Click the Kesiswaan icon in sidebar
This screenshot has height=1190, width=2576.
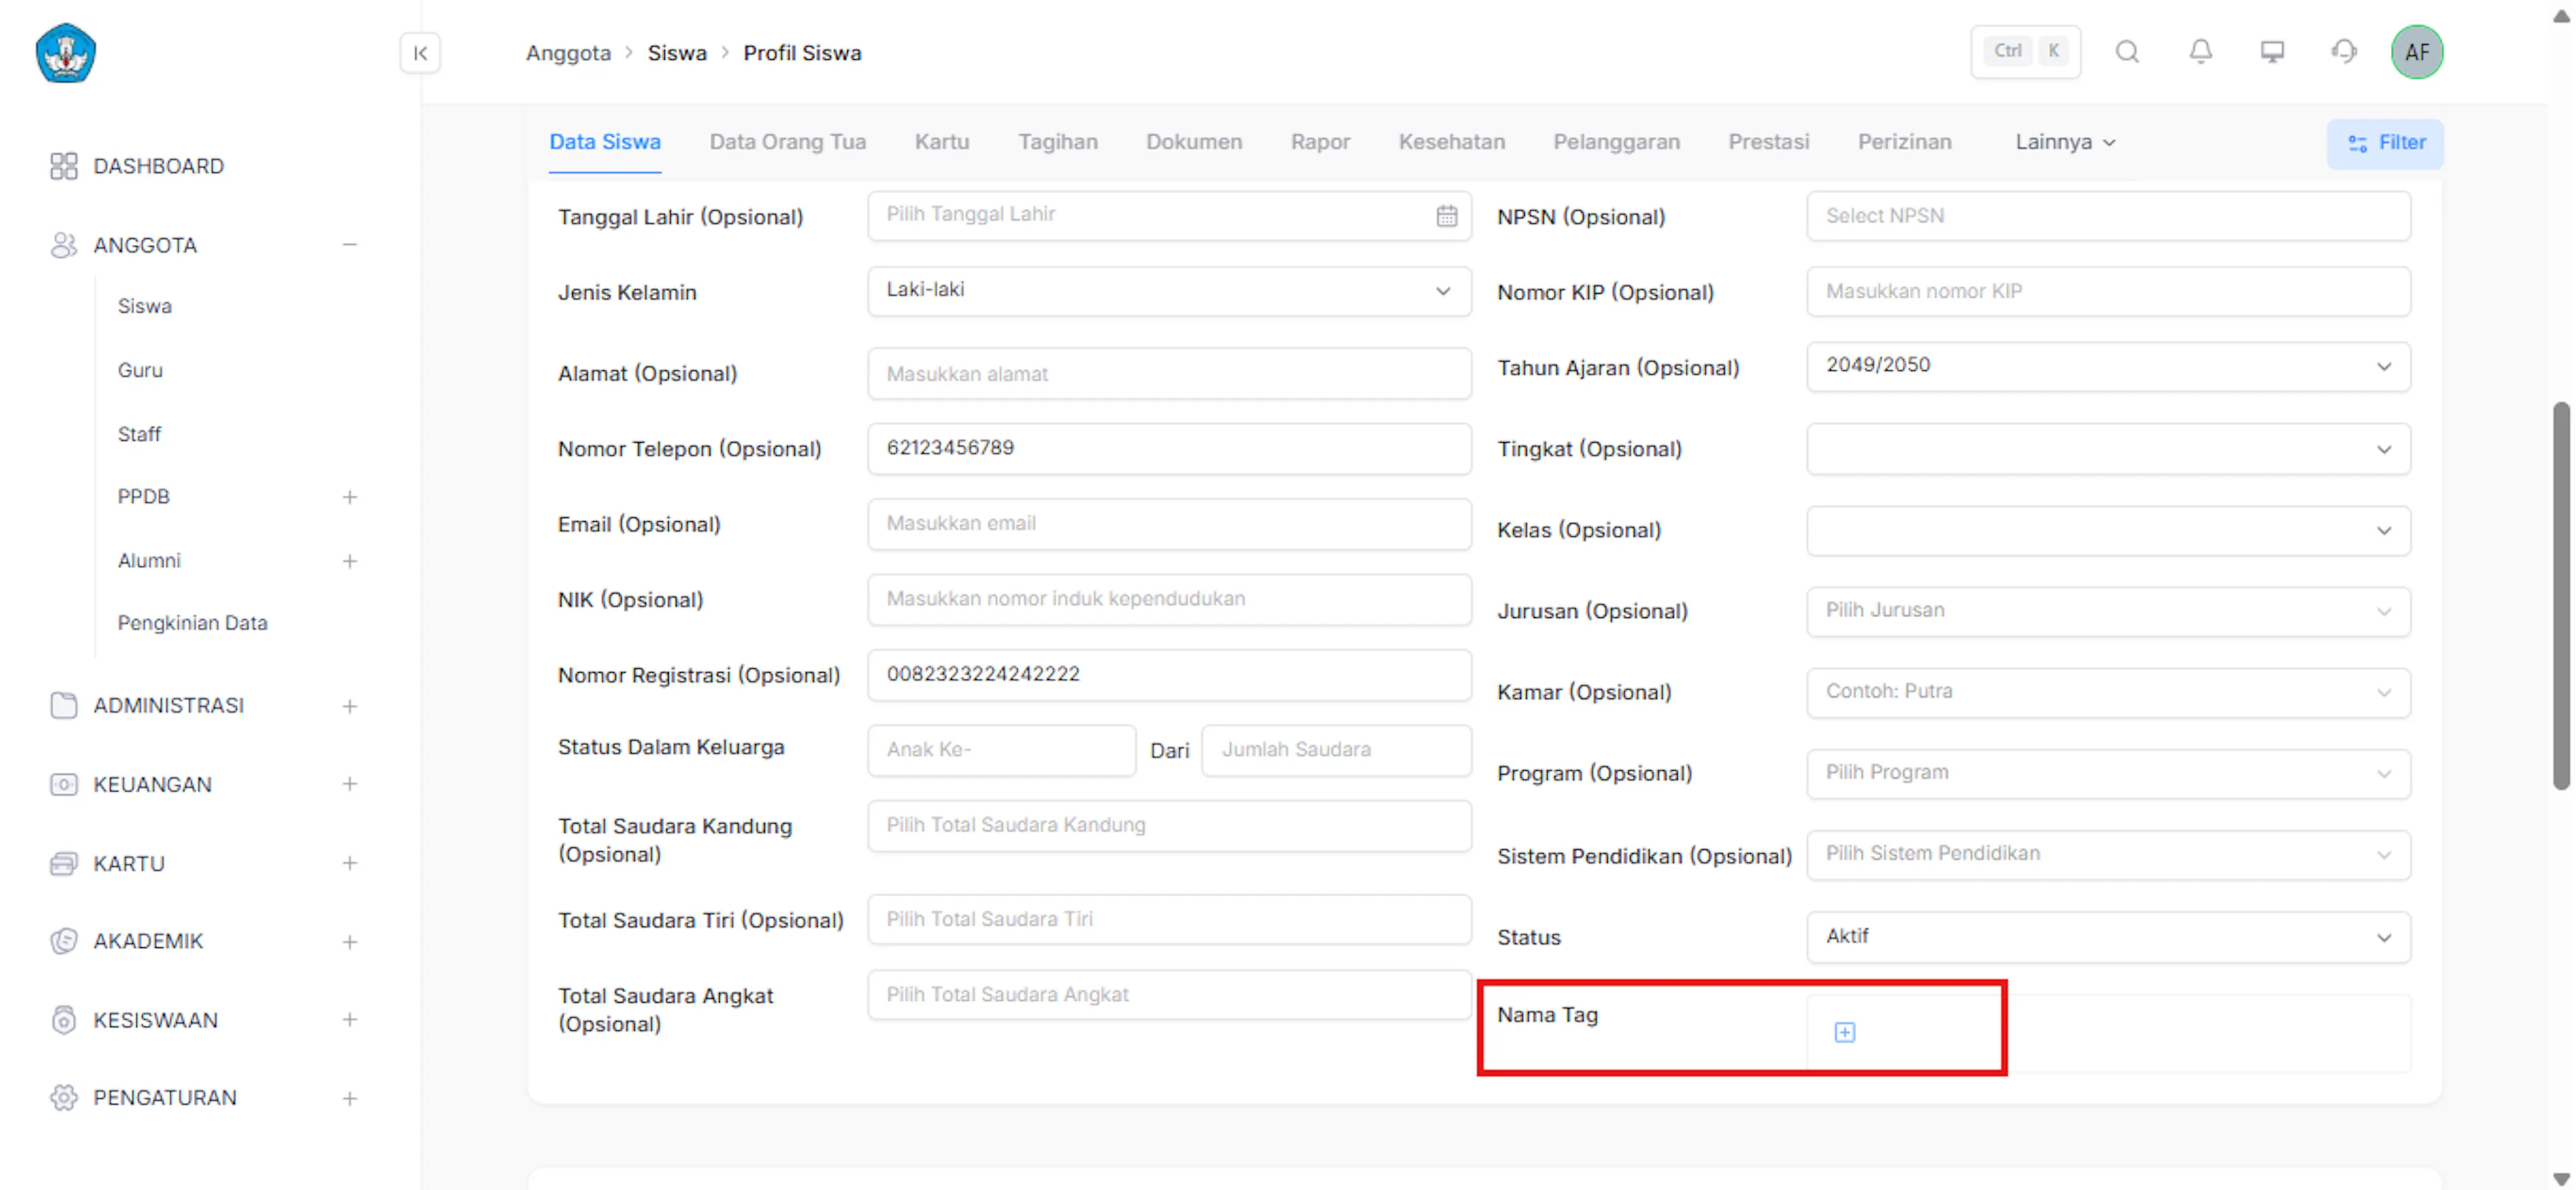coord(64,1020)
